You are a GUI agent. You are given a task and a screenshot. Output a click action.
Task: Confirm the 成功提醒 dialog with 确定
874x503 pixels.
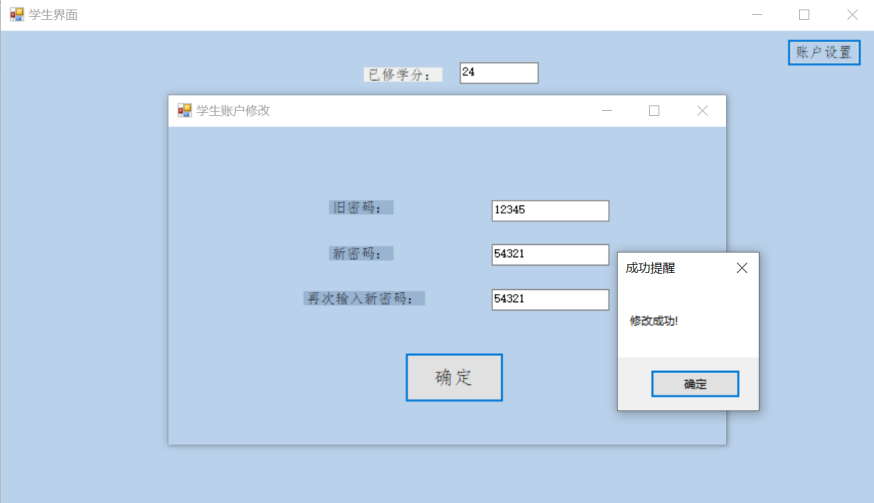(695, 384)
